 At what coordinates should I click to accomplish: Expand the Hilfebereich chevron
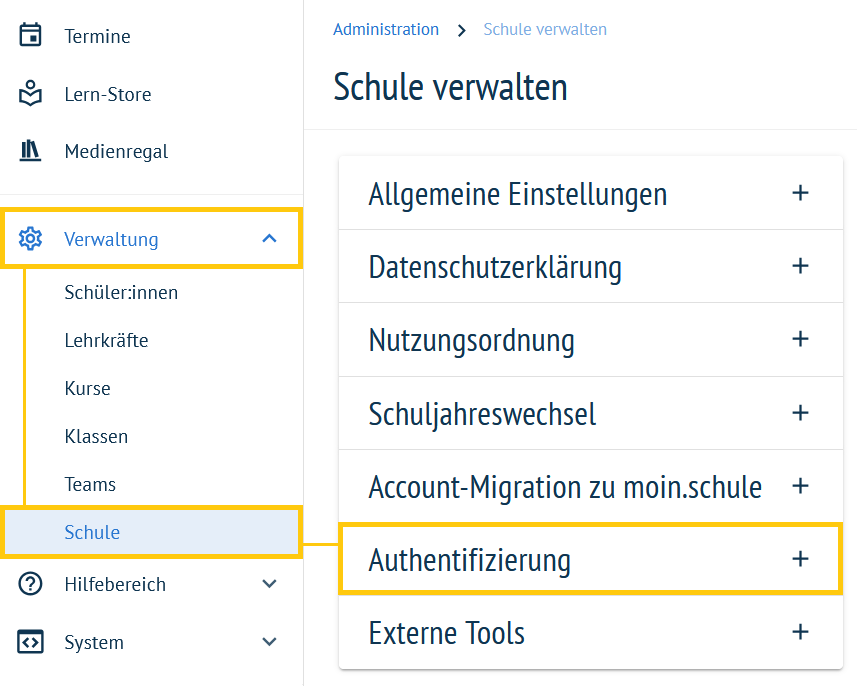tap(269, 584)
